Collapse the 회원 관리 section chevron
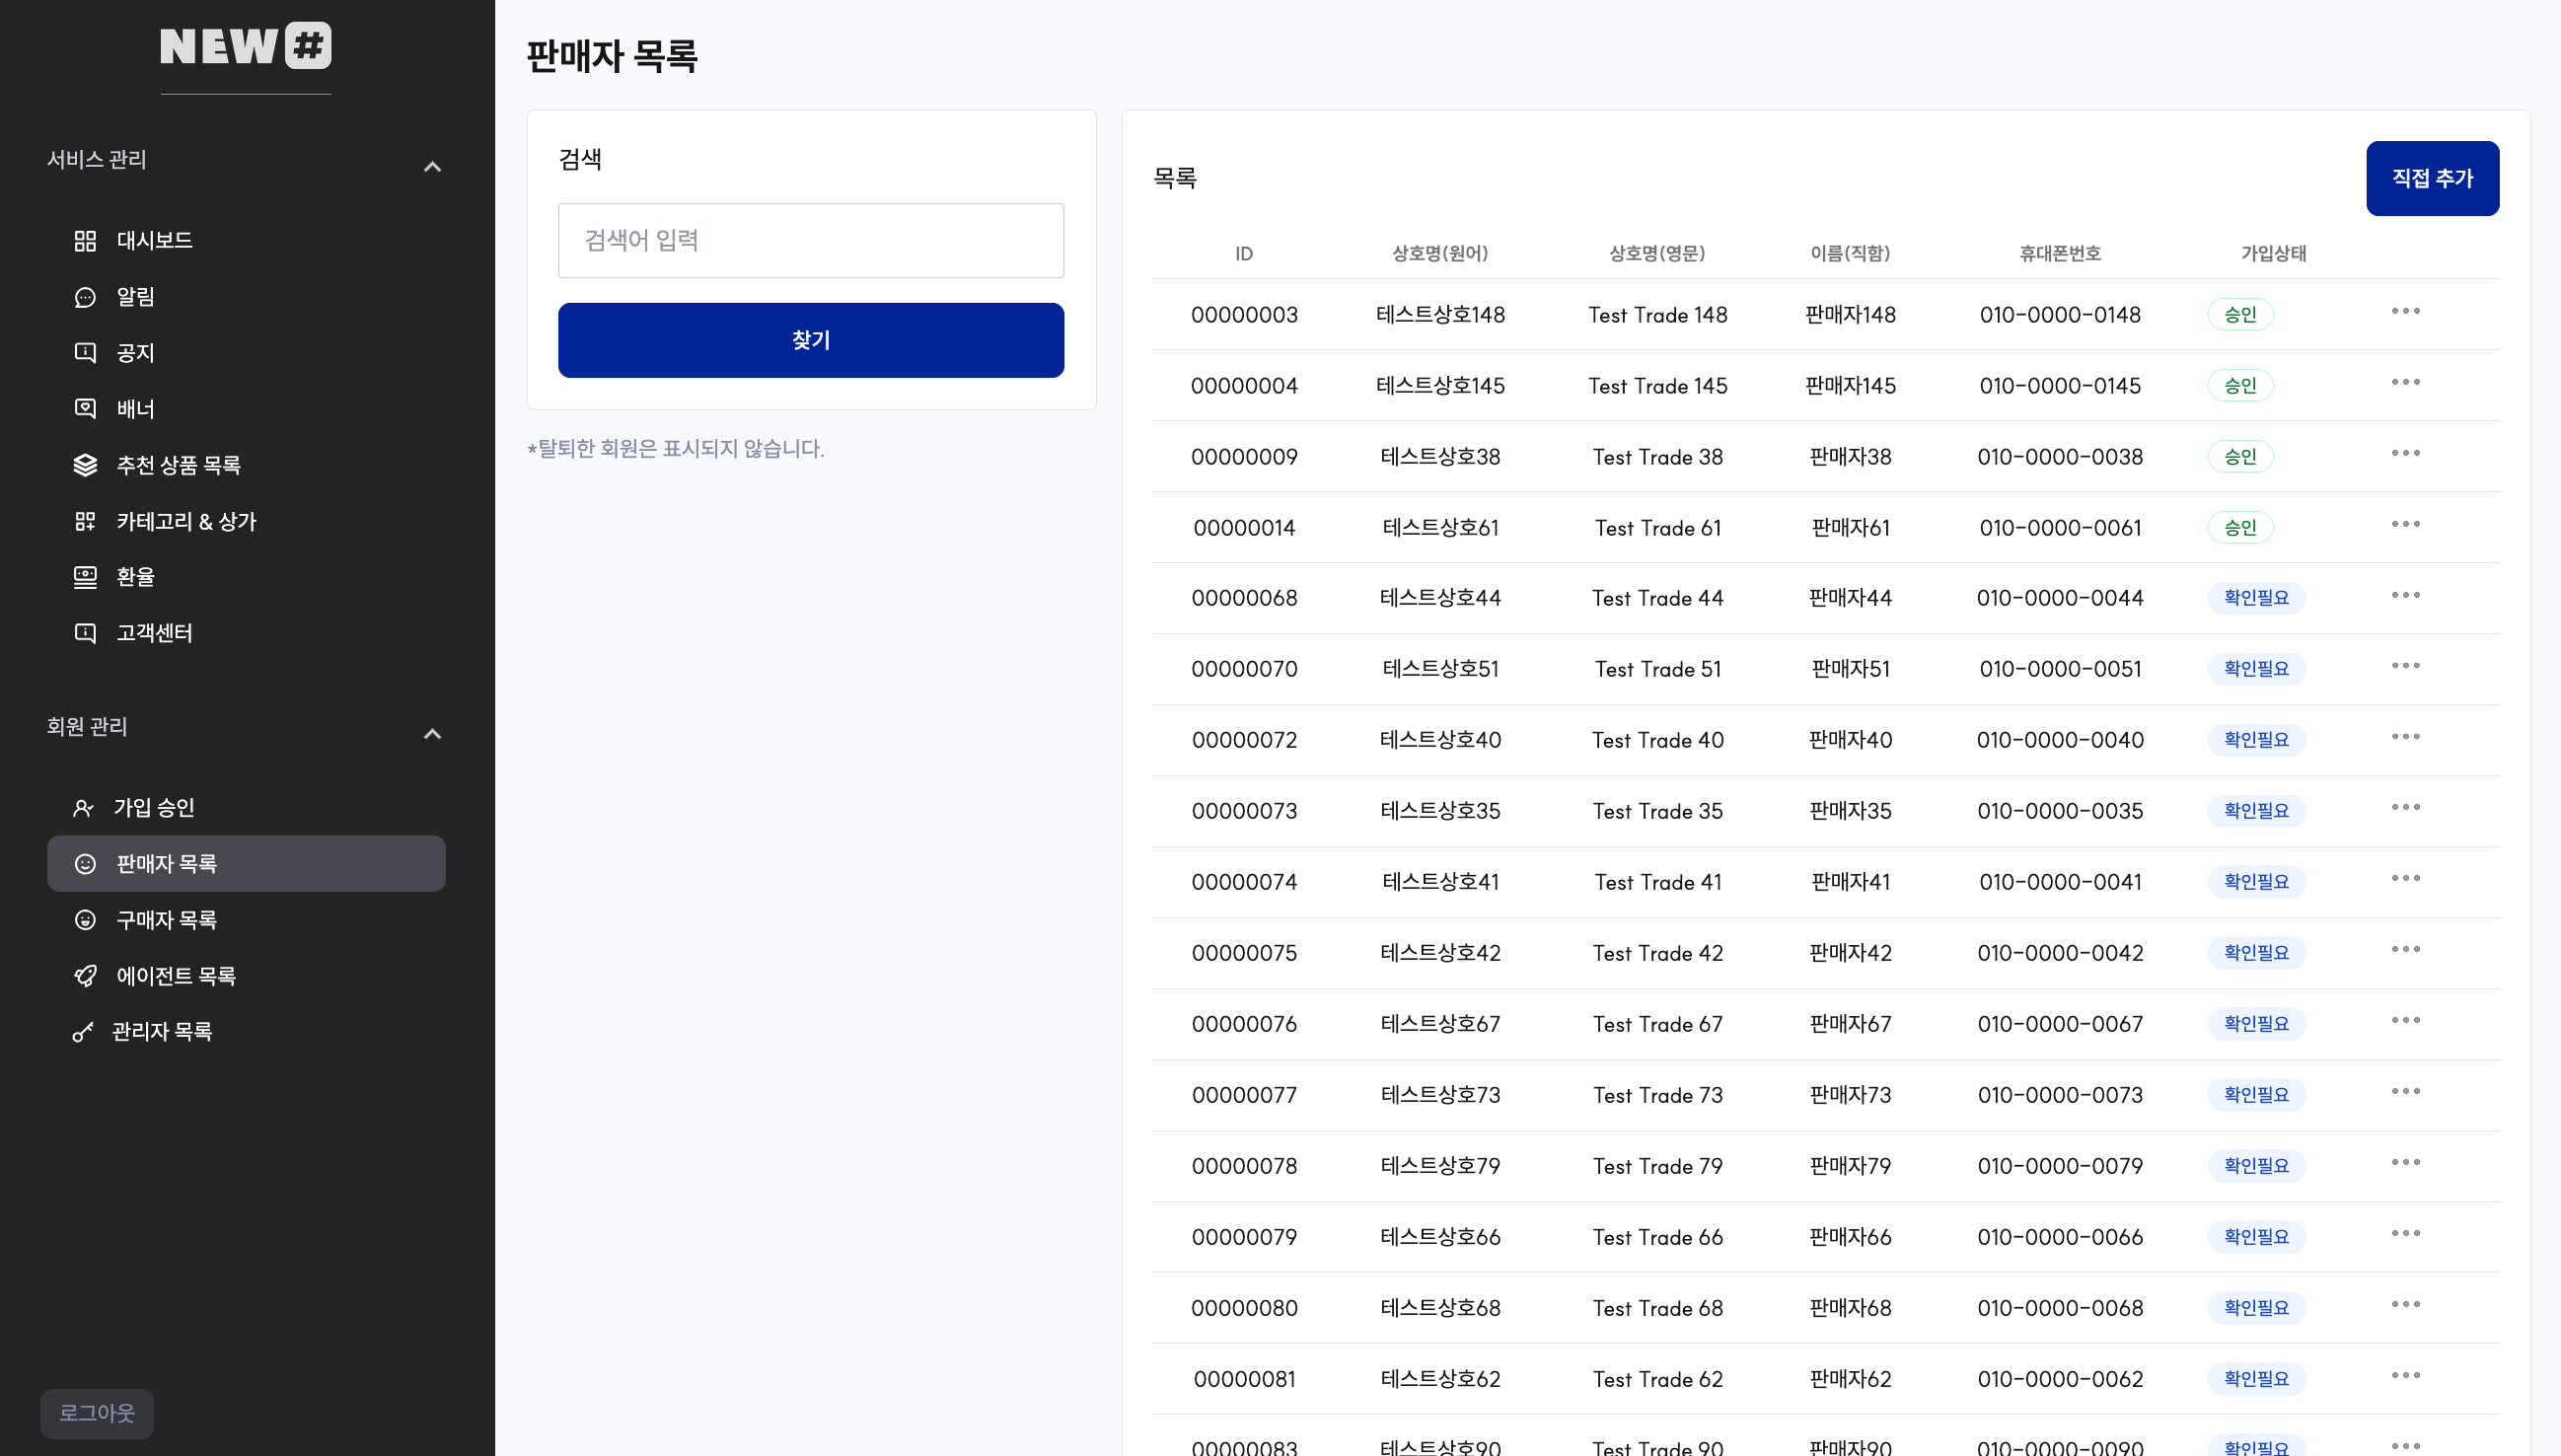This screenshot has height=1456, width=2561. pyautogui.click(x=432, y=734)
